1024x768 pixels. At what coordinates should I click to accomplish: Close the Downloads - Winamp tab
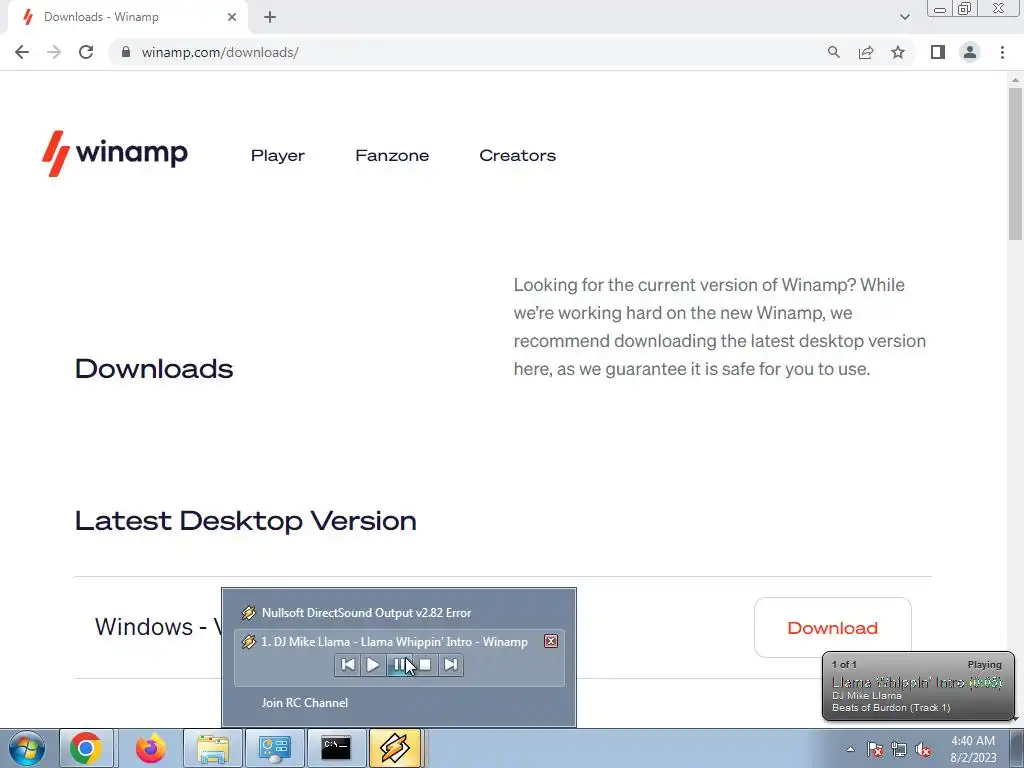tap(232, 17)
